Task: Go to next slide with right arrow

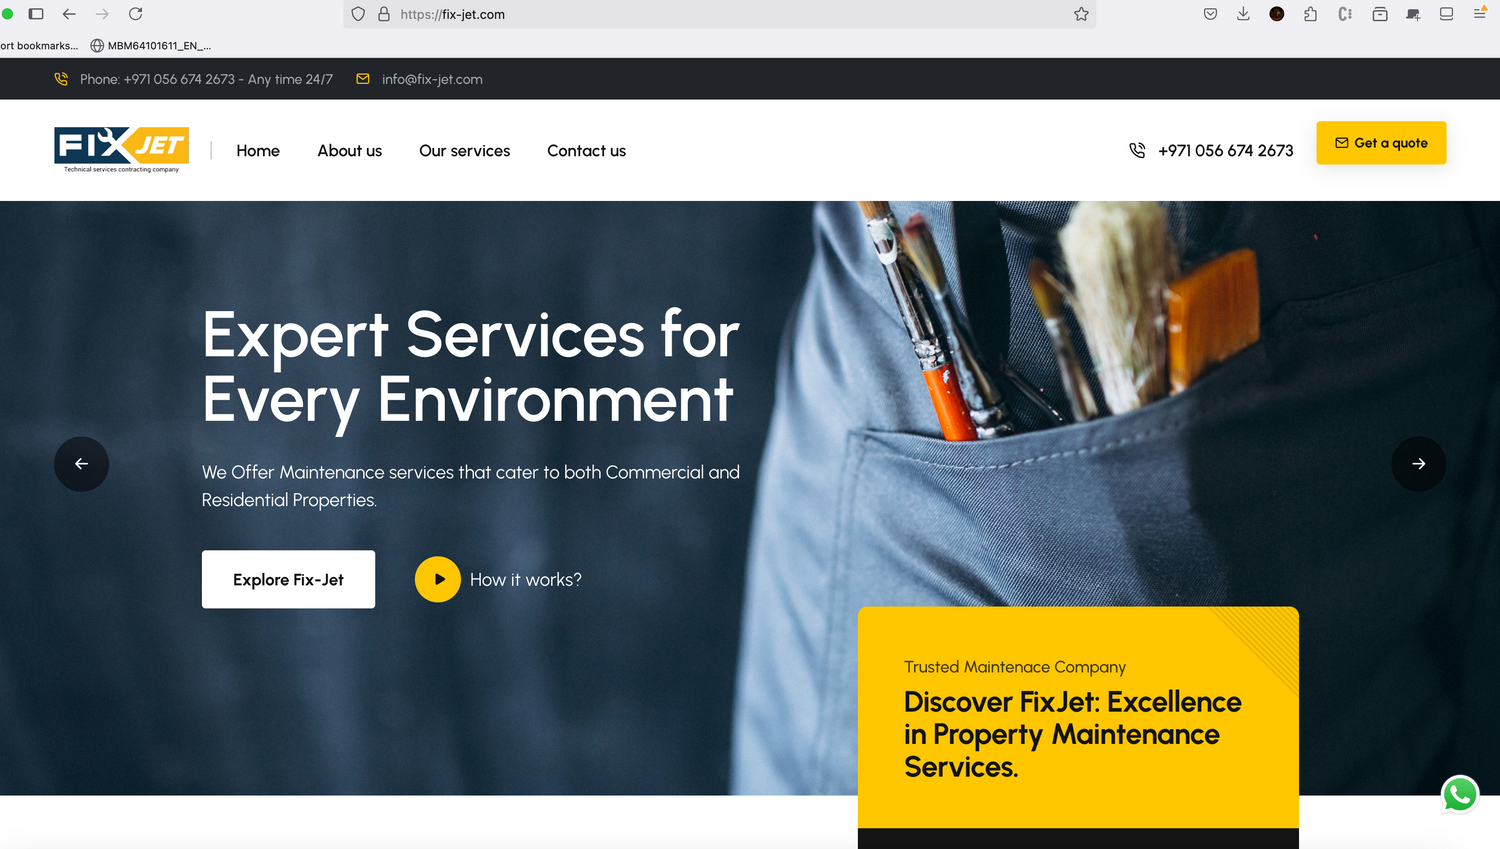Action: (x=1418, y=464)
